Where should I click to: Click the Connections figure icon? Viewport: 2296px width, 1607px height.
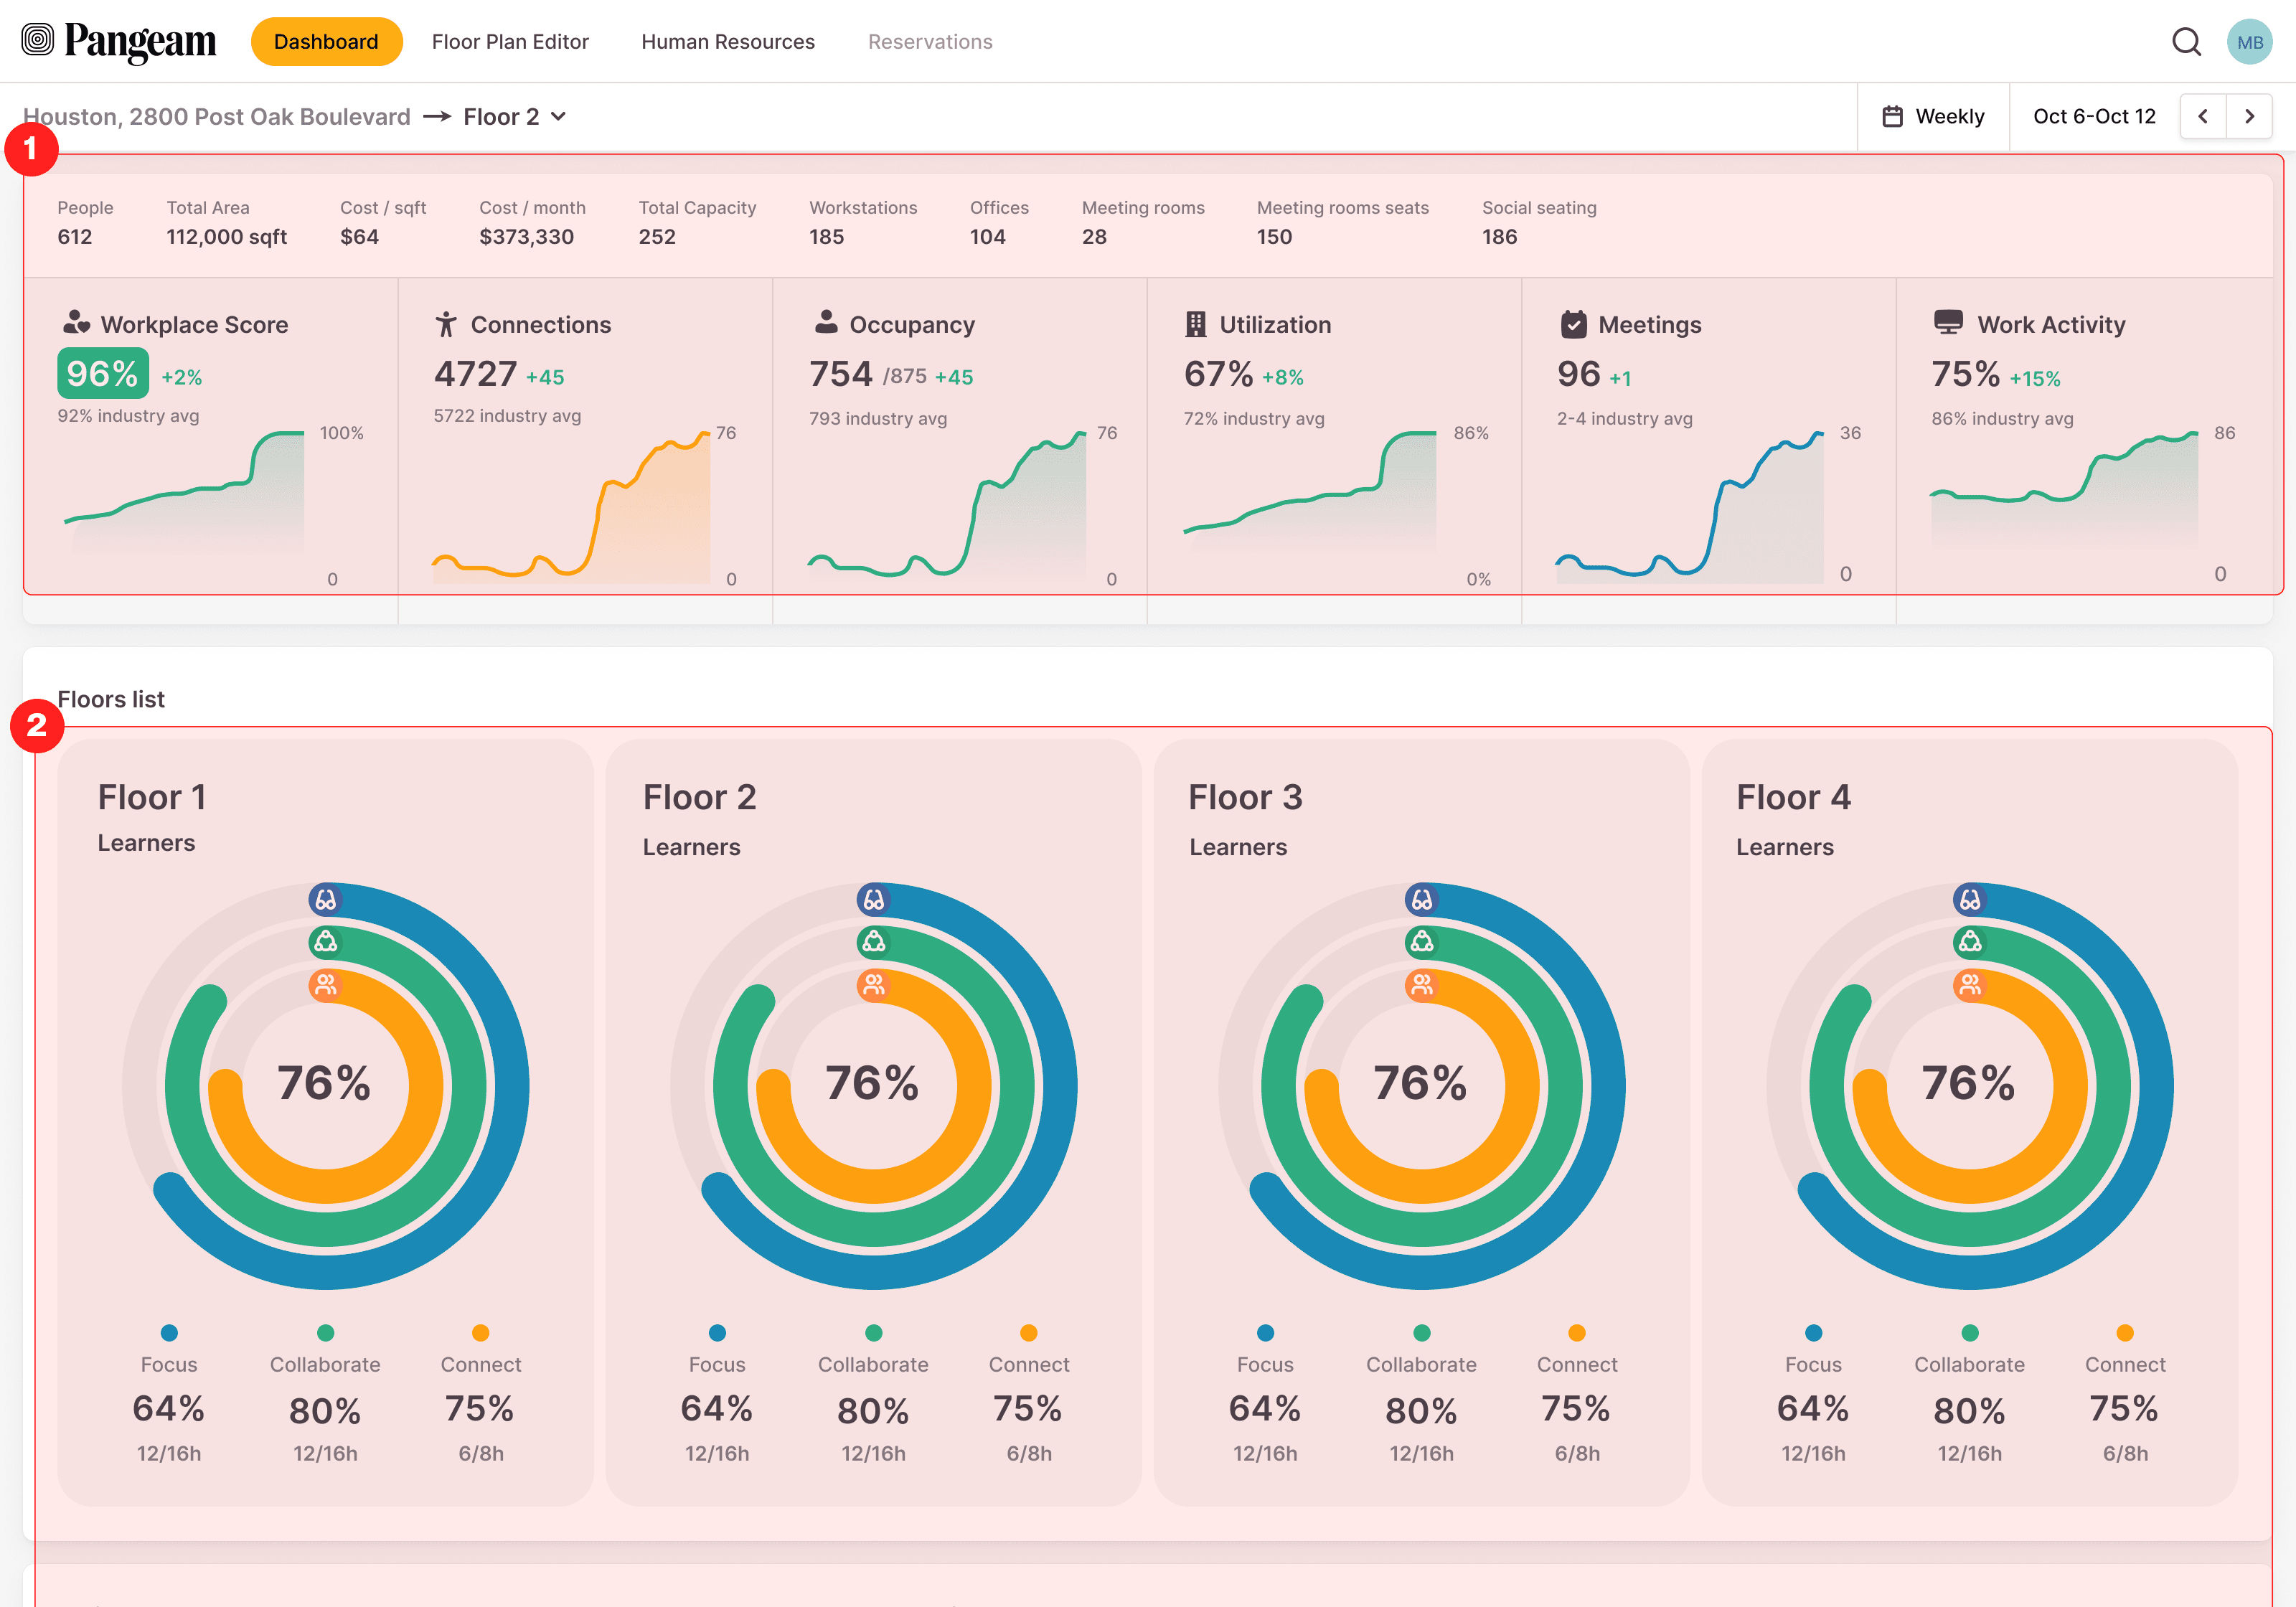(446, 324)
